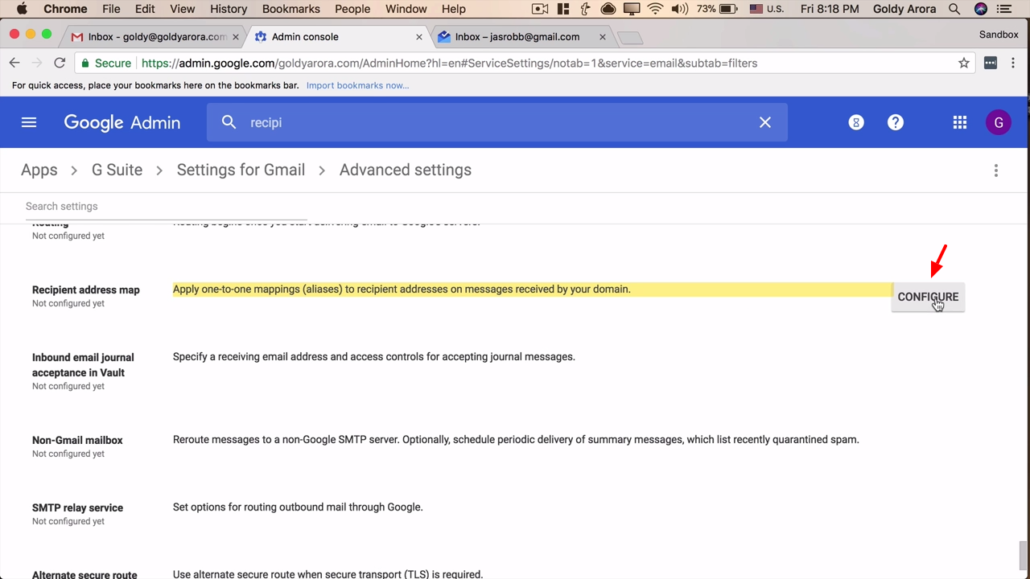Open the Google Admin hamburger menu
This screenshot has height=579, width=1030.
[x=29, y=122]
